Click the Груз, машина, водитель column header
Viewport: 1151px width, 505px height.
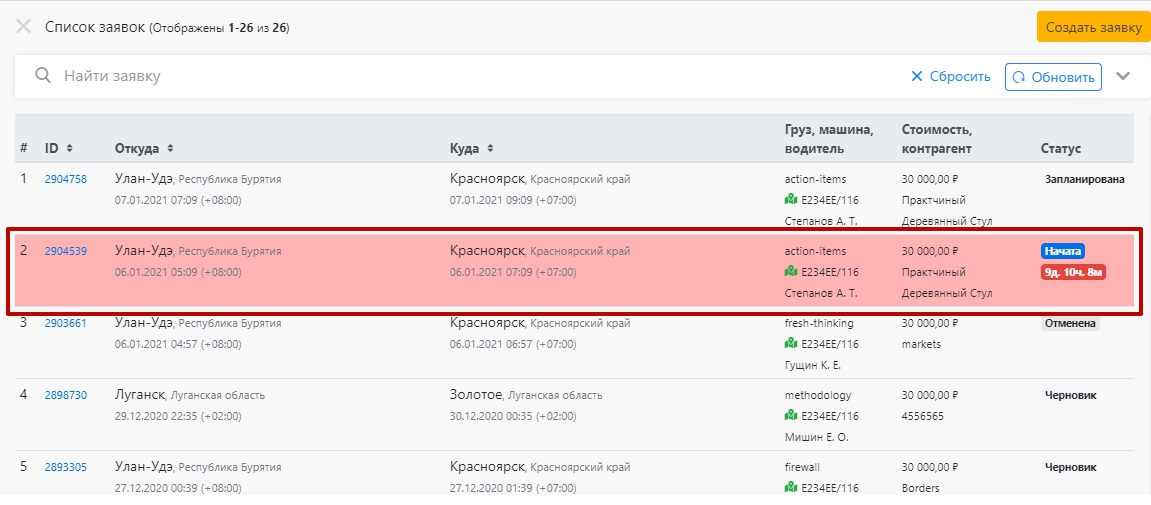point(829,139)
